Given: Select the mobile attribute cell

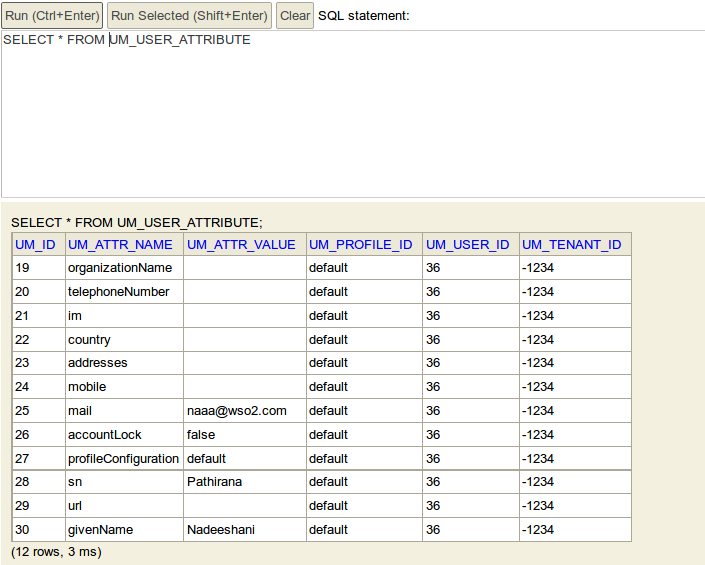Looking at the screenshot, I should (125, 387).
